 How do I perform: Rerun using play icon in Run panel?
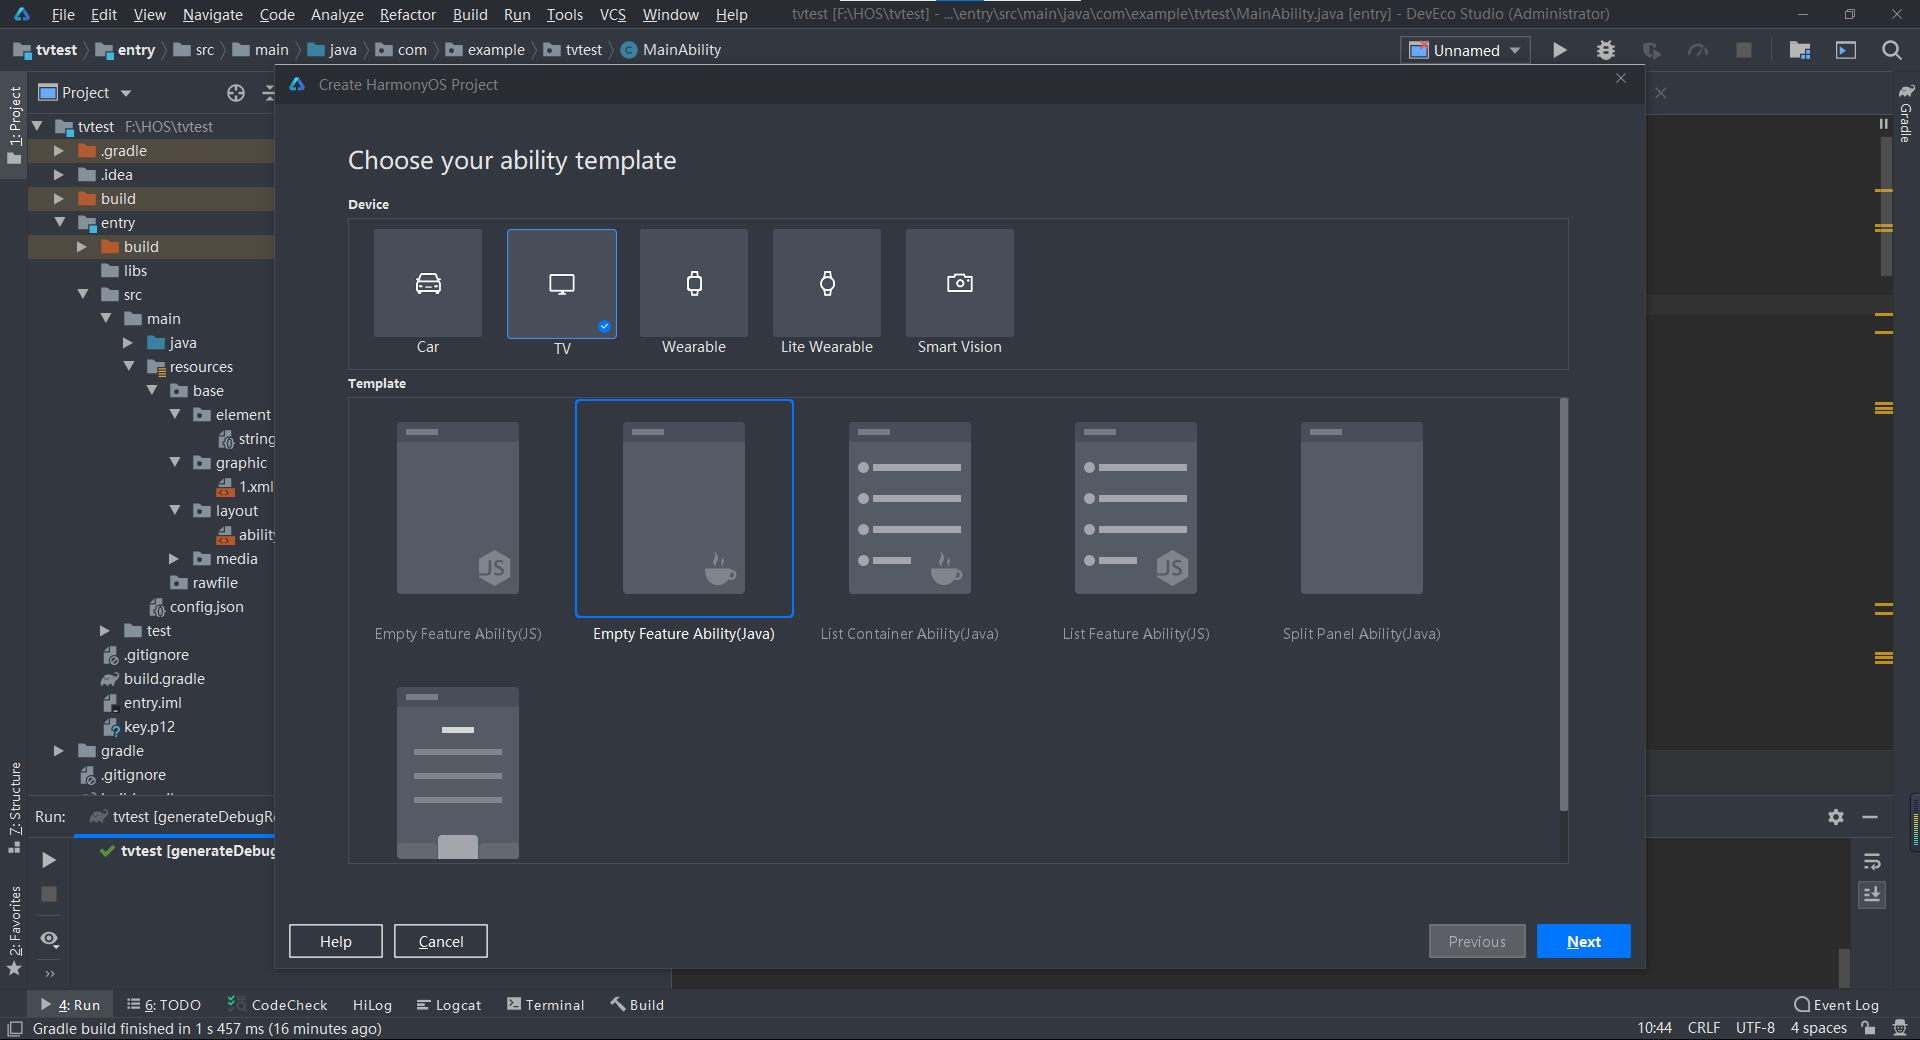click(x=48, y=860)
